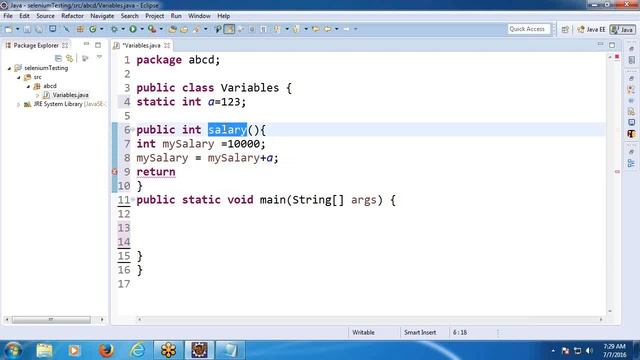Click the Open Type toolbar icon
Viewport: 640px width, 360px height.
tap(173, 29)
